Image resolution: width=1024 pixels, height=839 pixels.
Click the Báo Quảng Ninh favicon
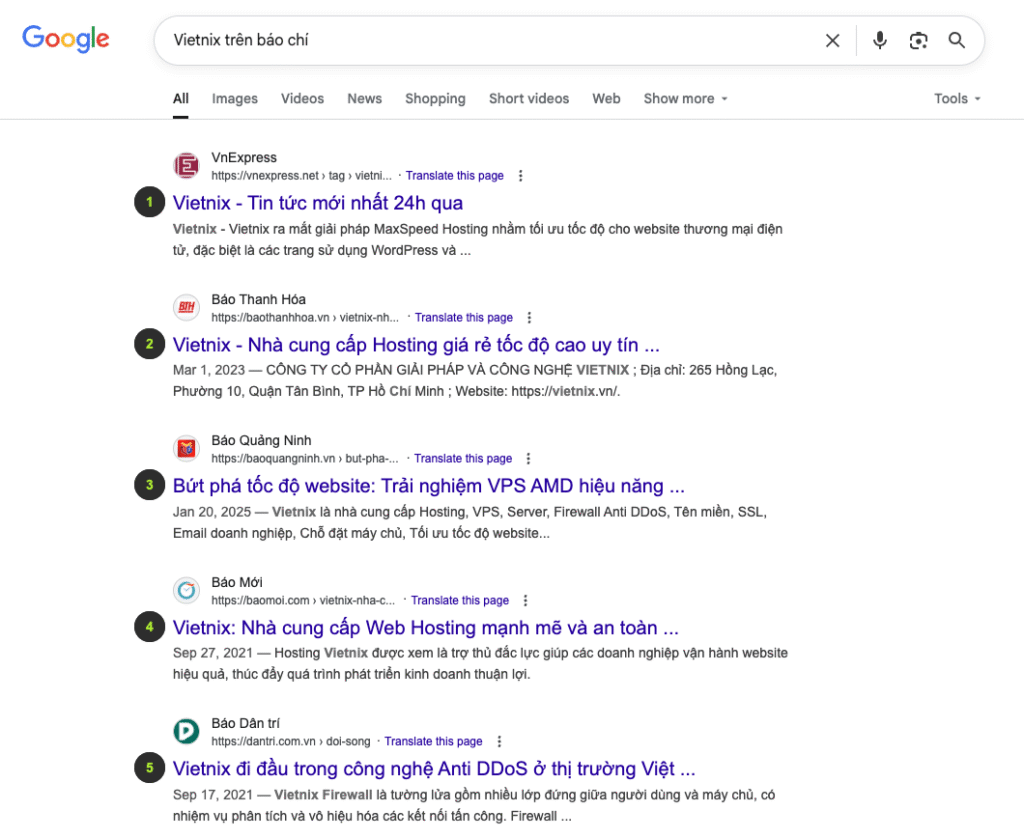click(x=186, y=449)
